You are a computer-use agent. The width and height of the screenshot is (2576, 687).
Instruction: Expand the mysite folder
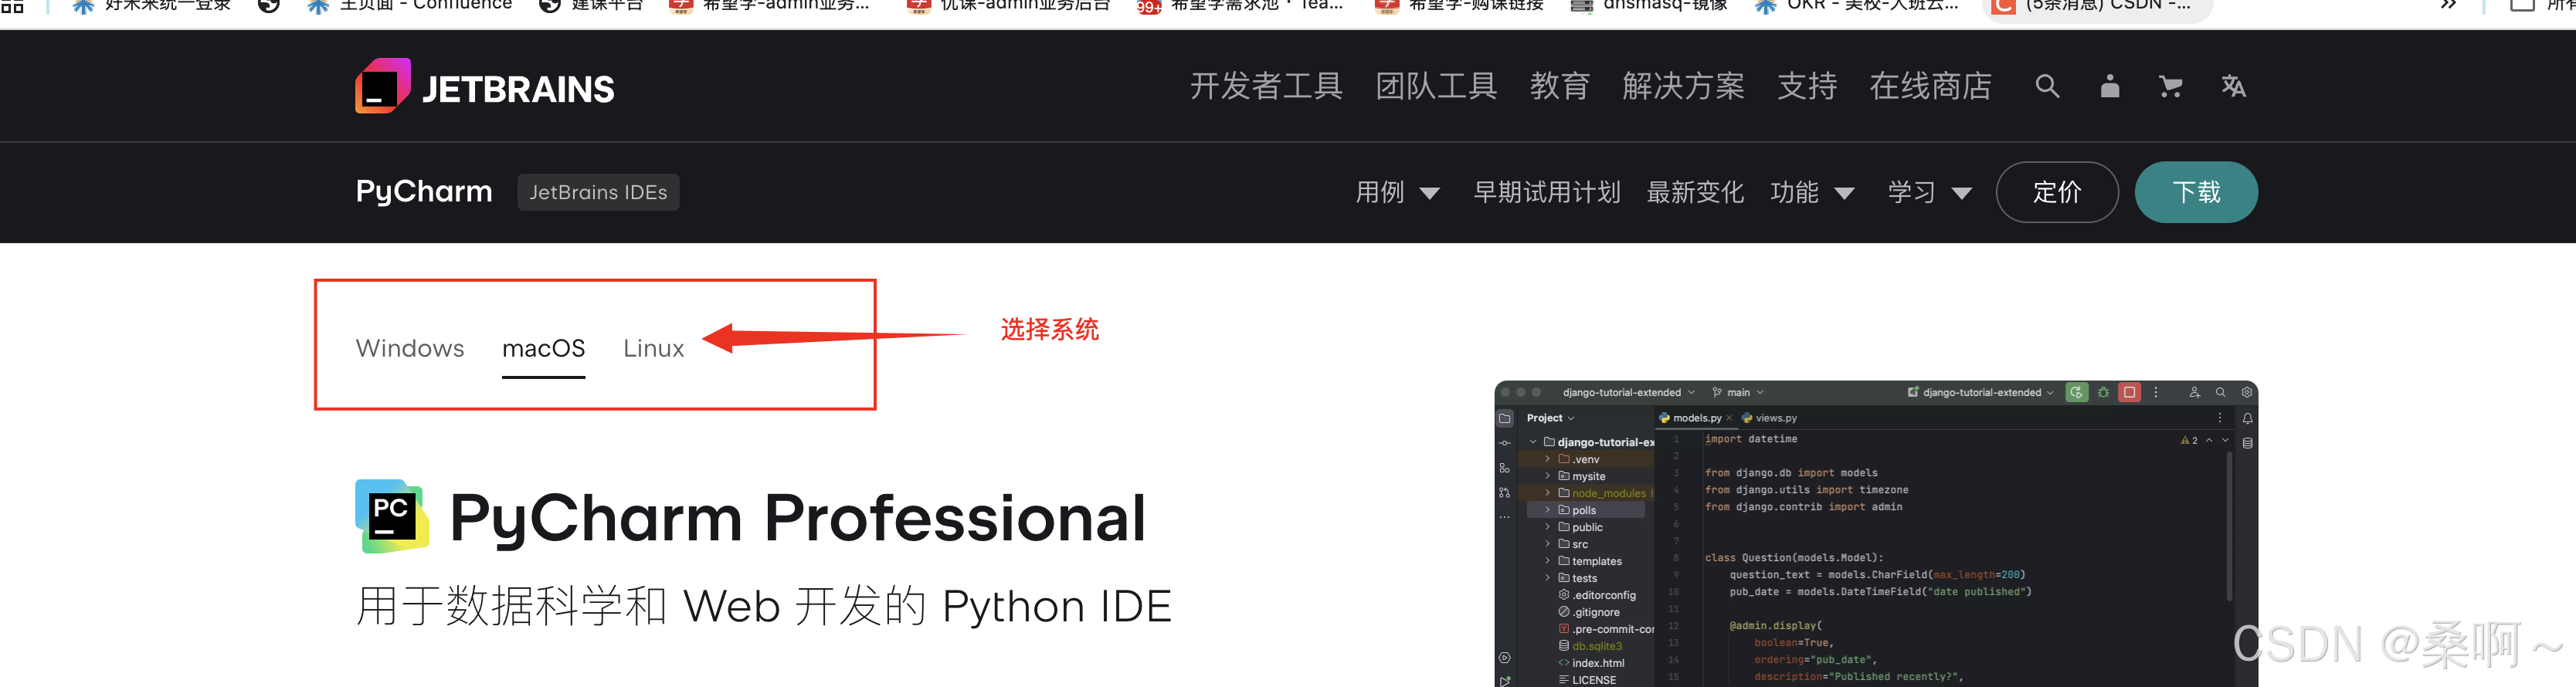1548,476
